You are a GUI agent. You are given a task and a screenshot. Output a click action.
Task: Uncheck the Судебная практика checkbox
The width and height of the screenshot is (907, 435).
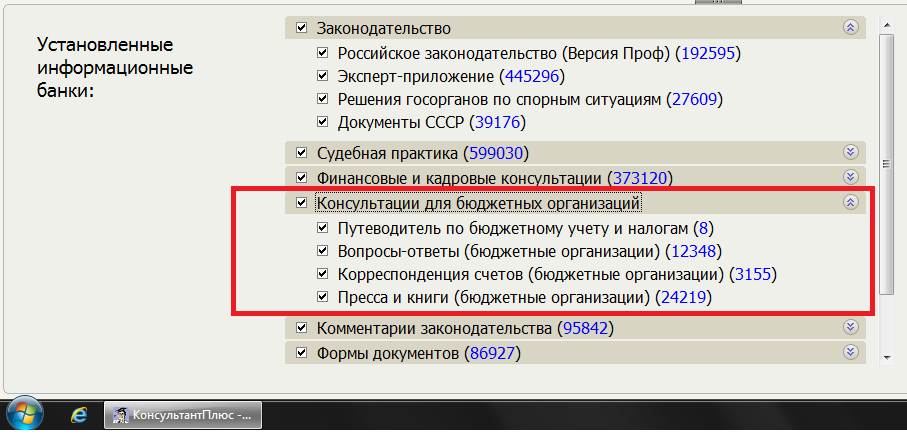point(301,153)
